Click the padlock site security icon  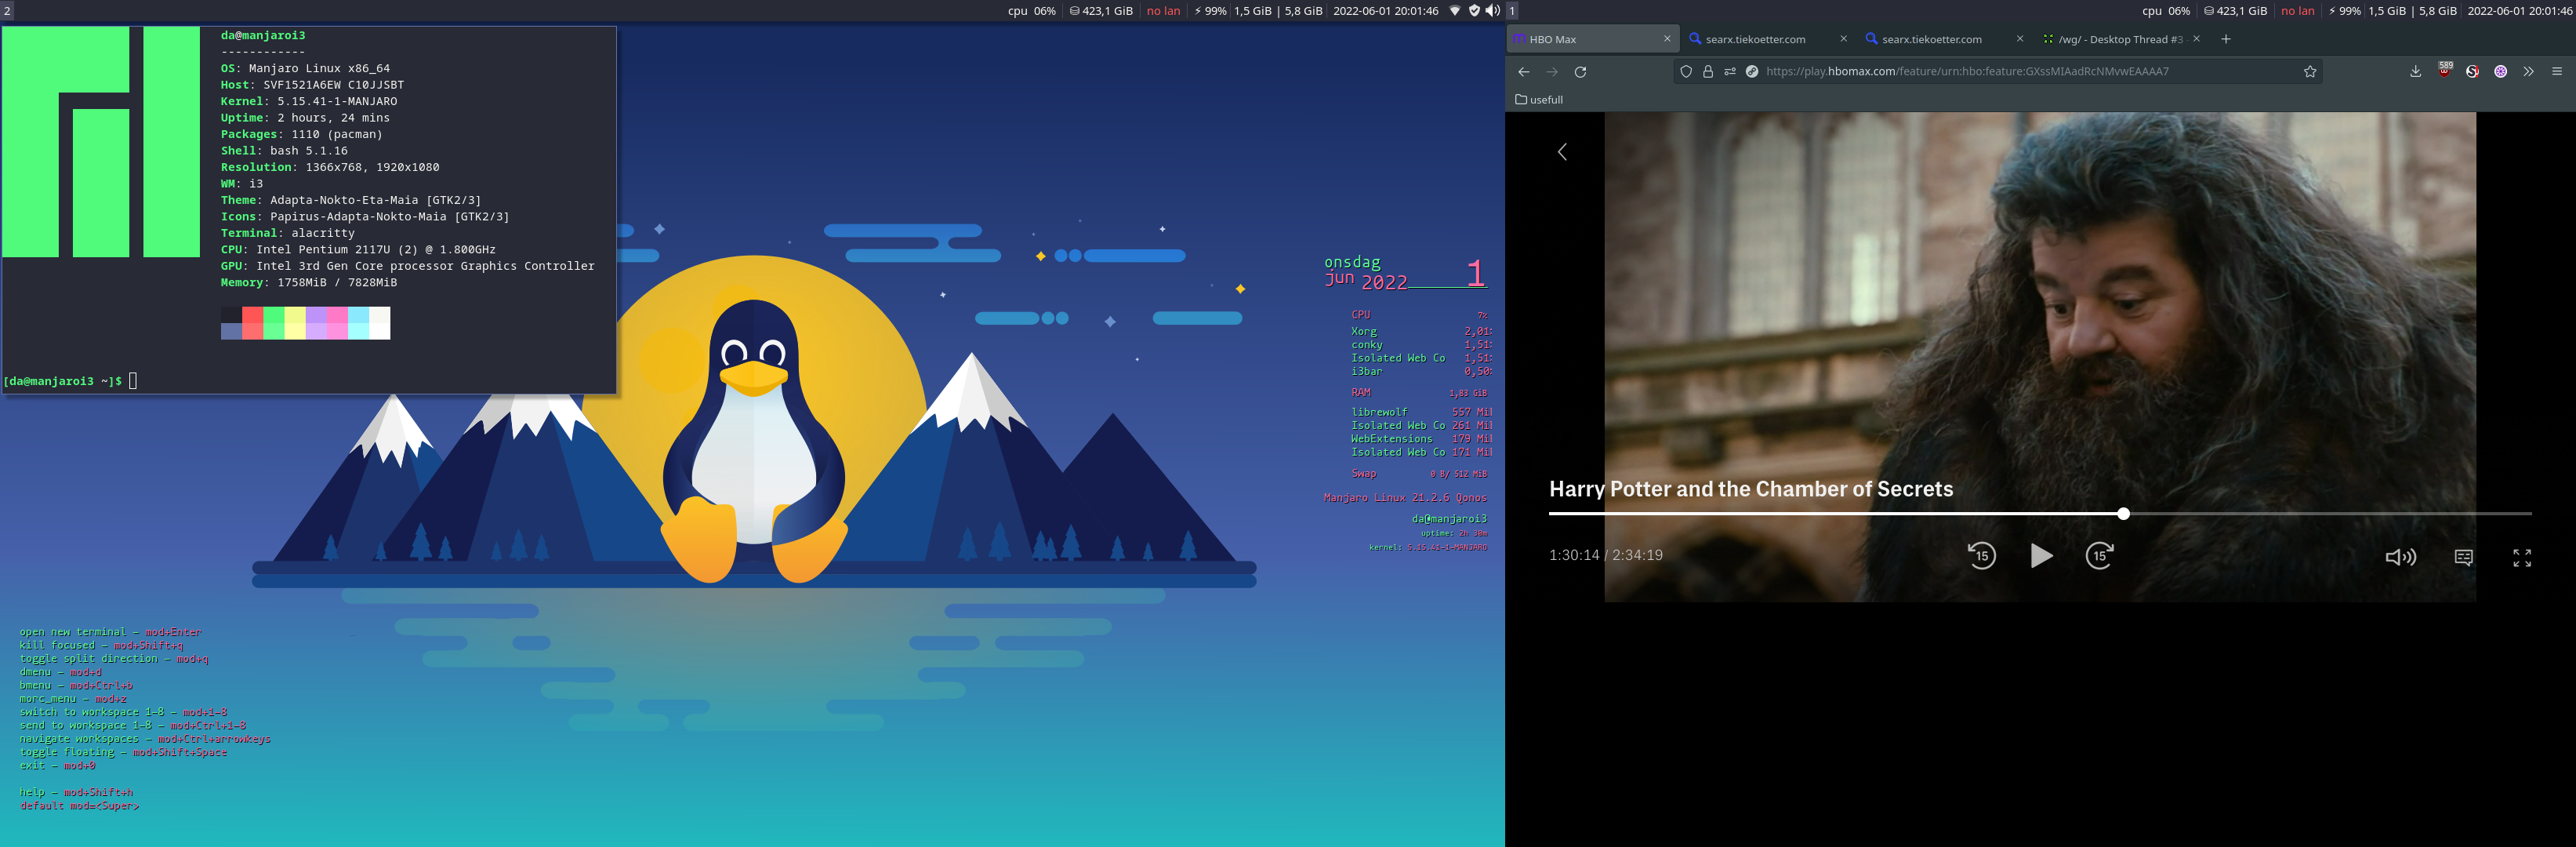pyautogui.click(x=1708, y=71)
